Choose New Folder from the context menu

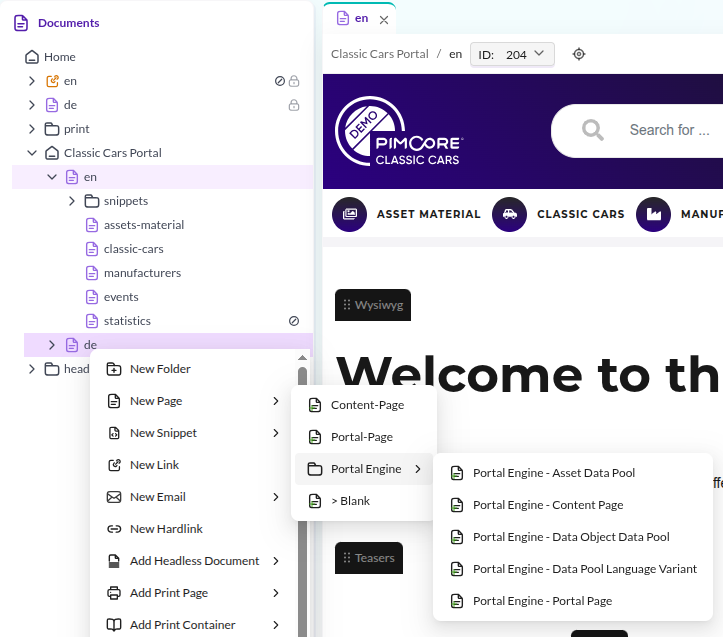(193, 369)
